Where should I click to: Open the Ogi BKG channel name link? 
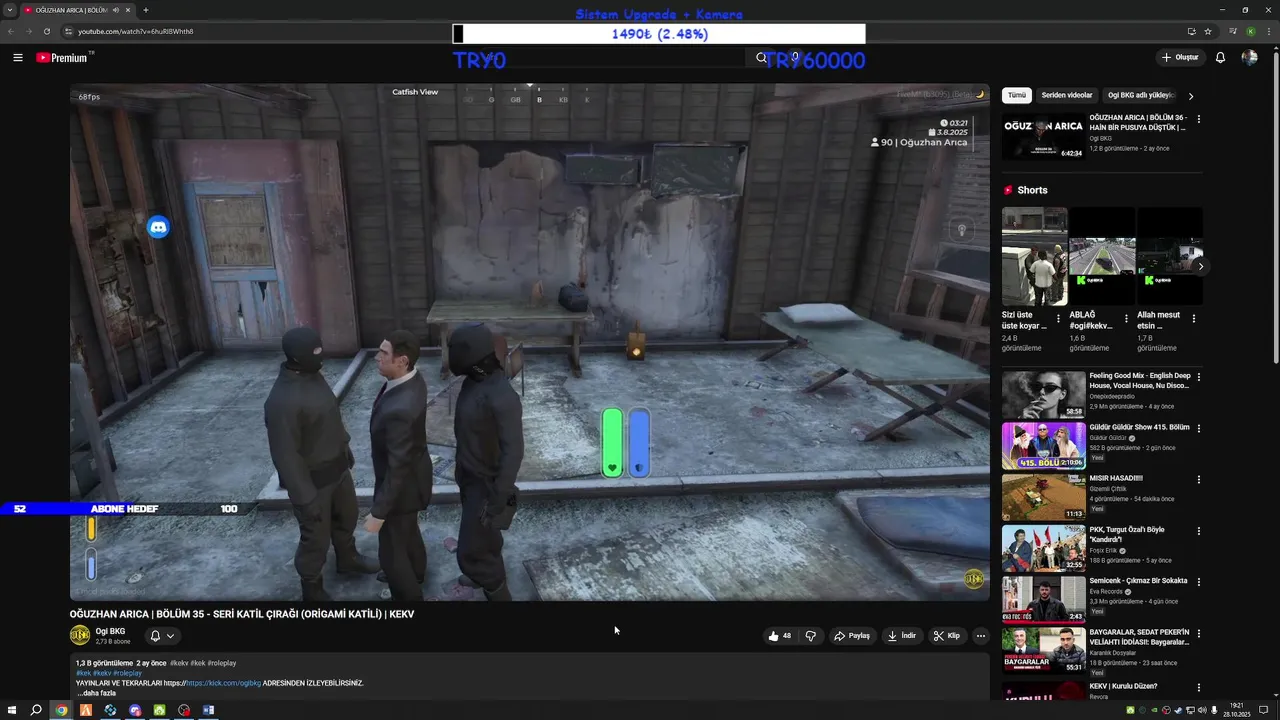point(110,631)
